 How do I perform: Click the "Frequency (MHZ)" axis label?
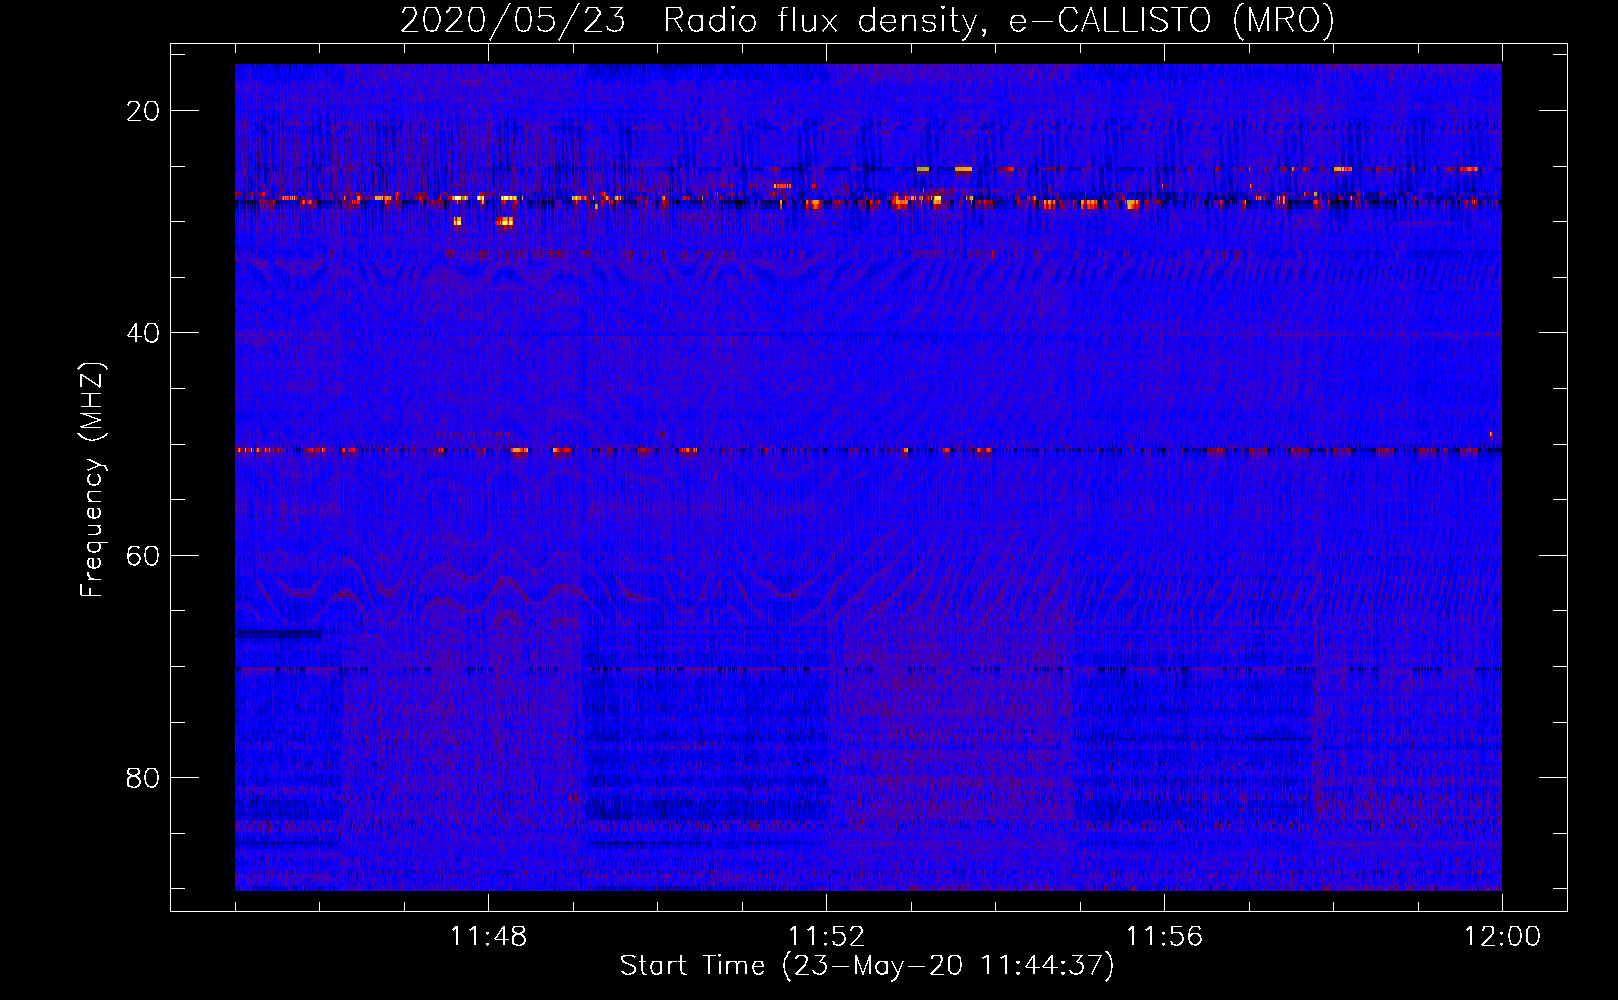pos(92,480)
